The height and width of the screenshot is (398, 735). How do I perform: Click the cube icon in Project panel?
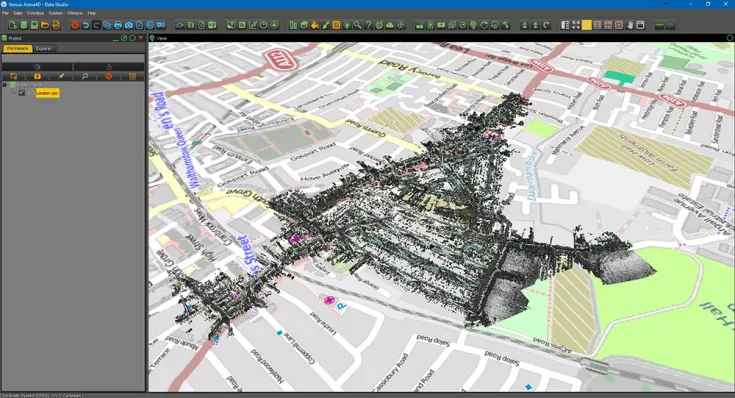coord(38,67)
